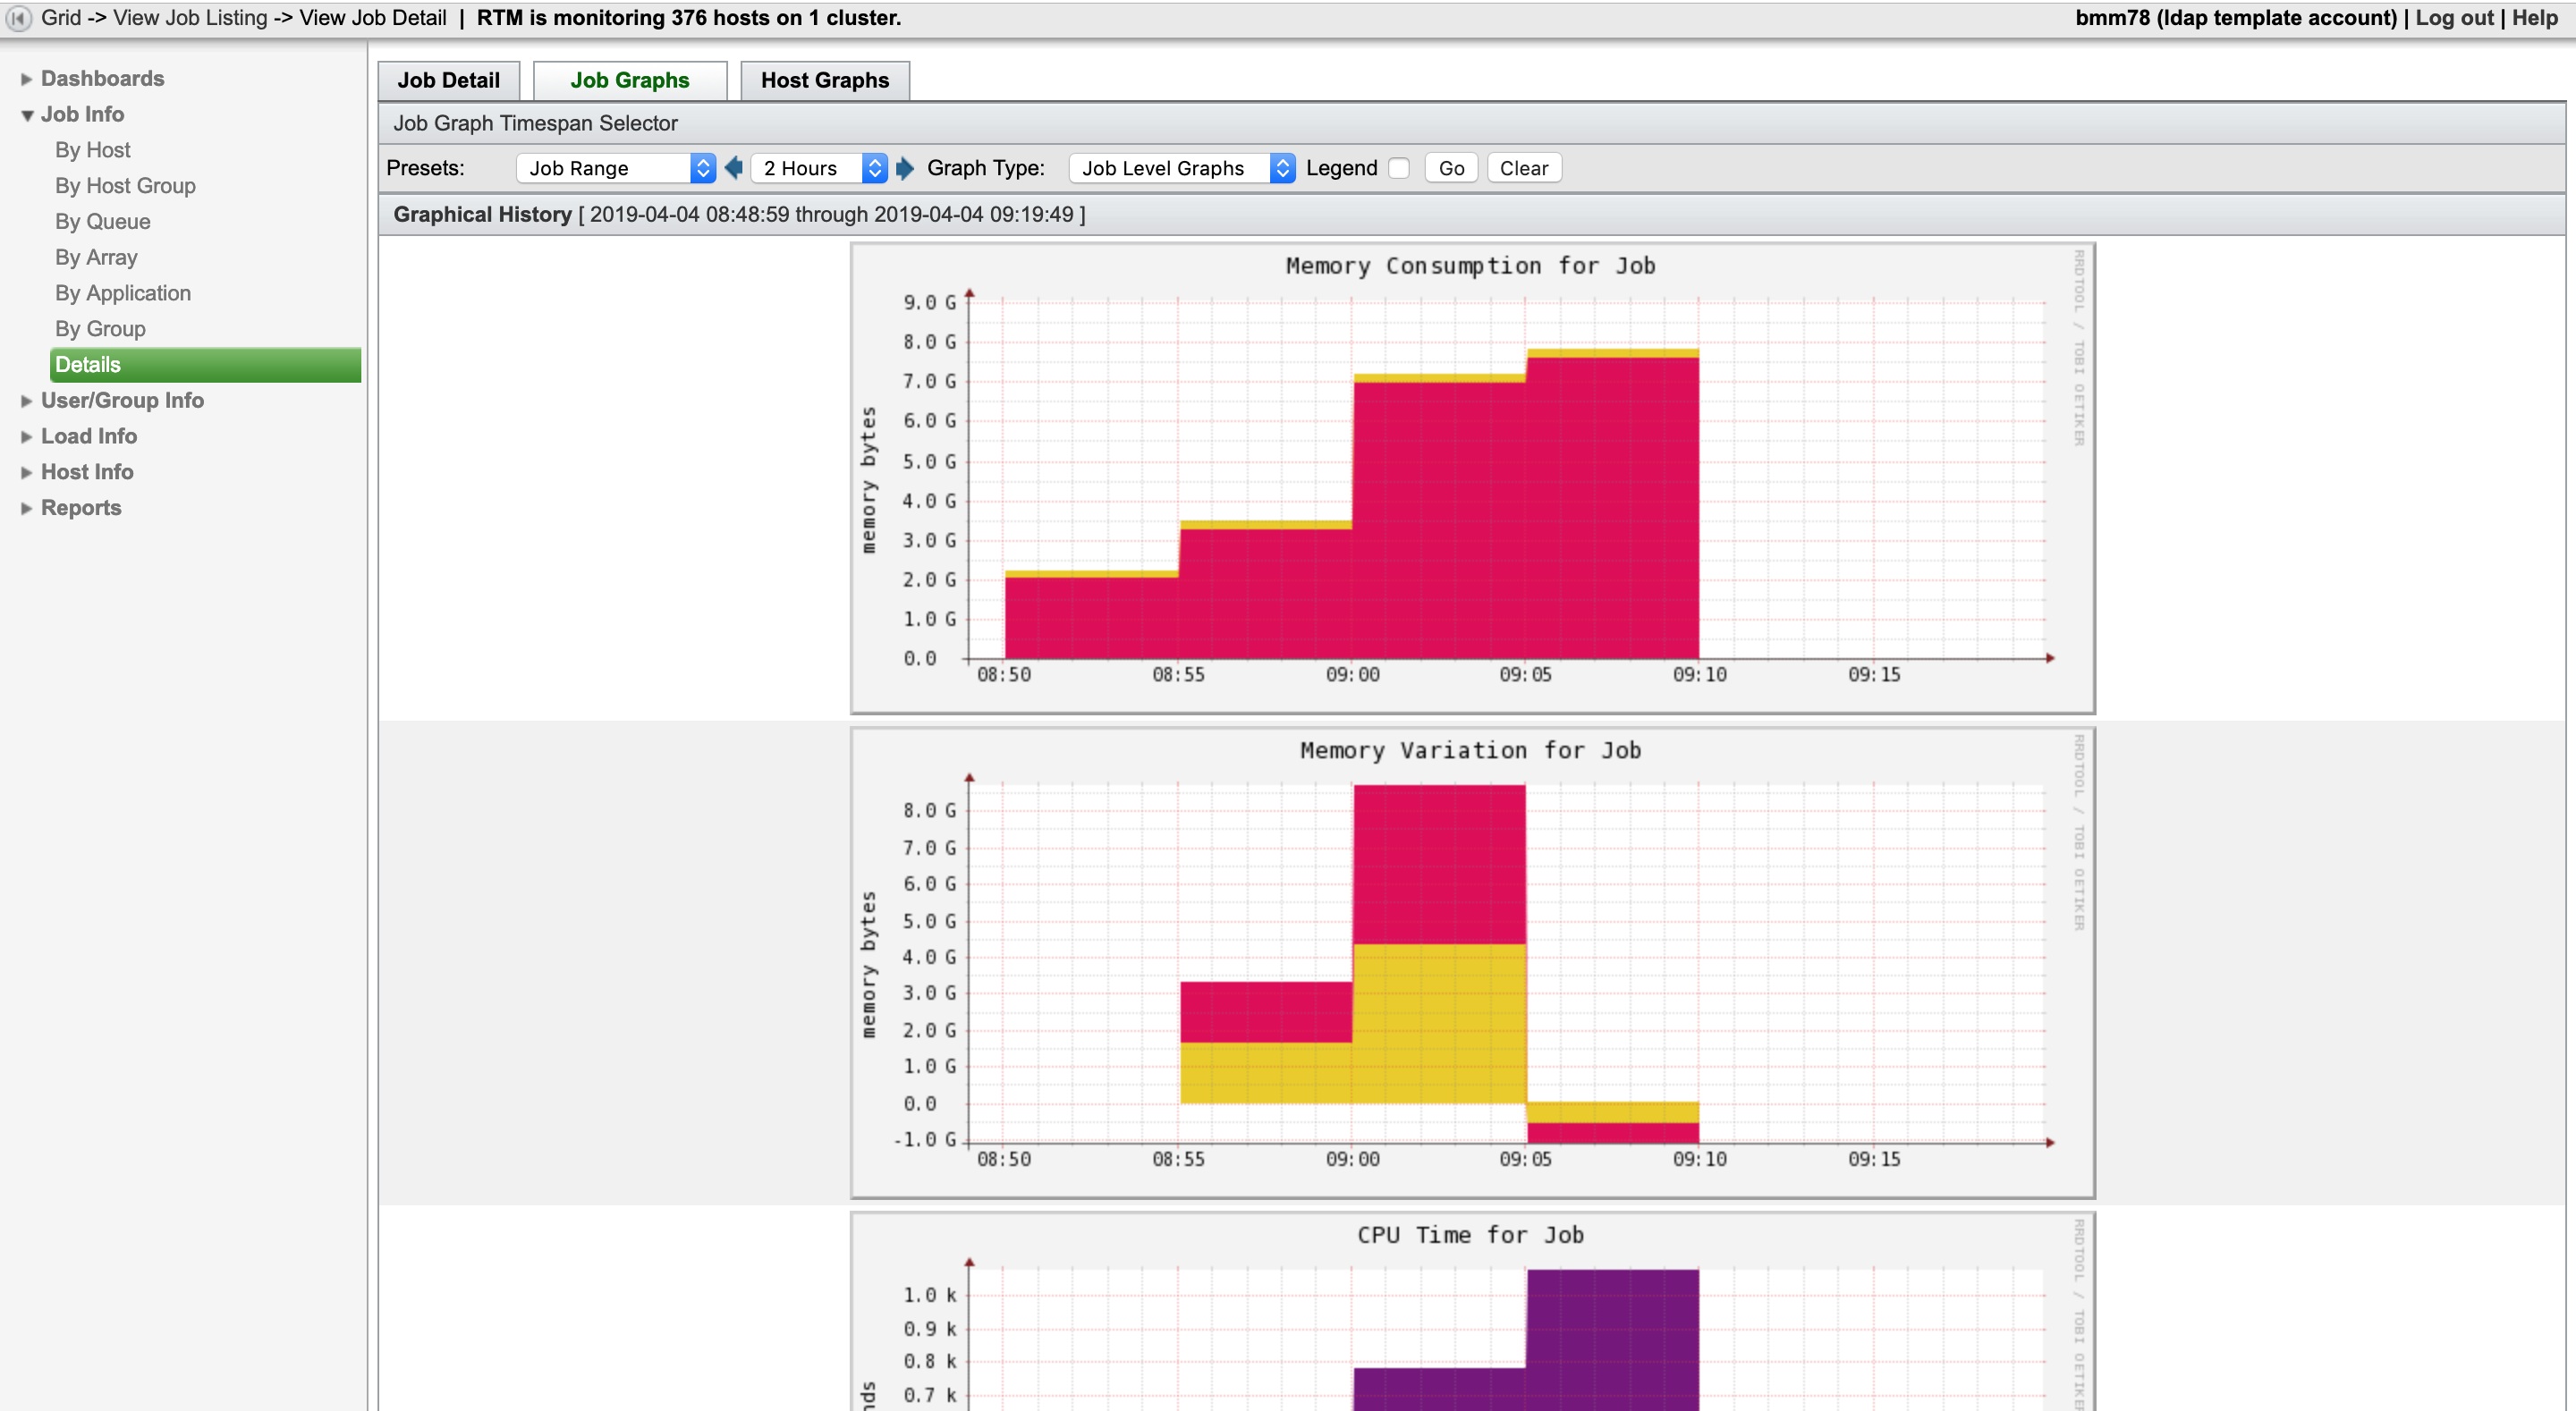The width and height of the screenshot is (2576, 1411).
Task: Click the bmm78 ldap template account text
Action: (x=2236, y=18)
